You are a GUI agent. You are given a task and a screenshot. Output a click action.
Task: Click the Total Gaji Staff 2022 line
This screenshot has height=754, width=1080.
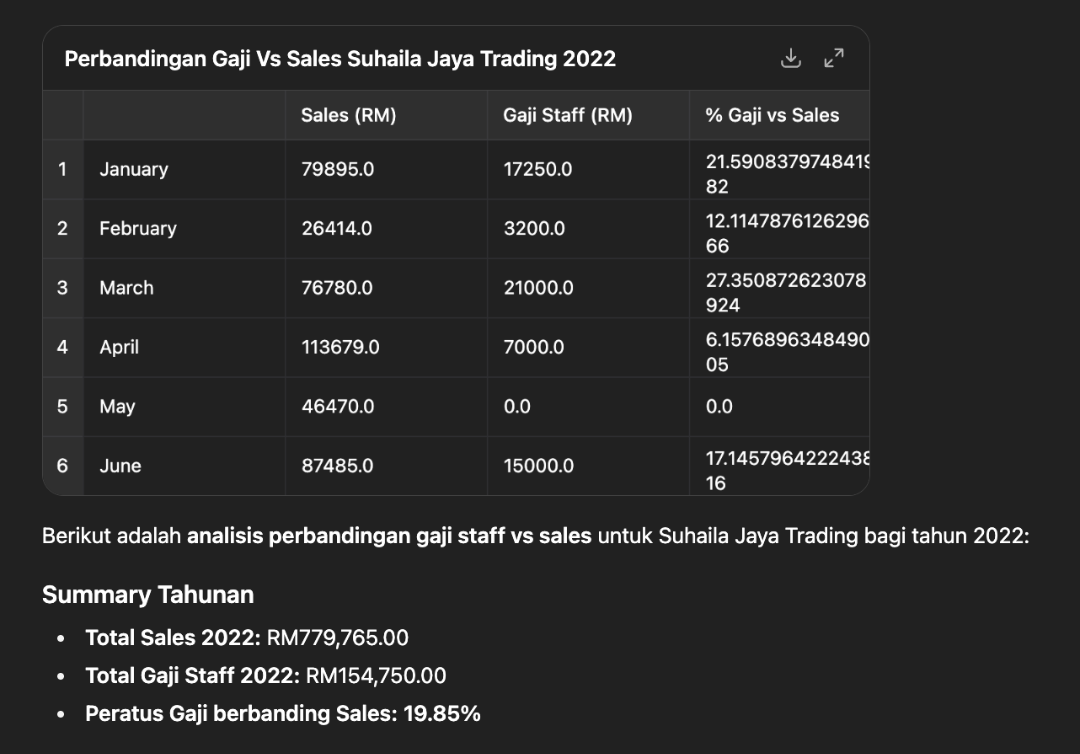point(265,676)
